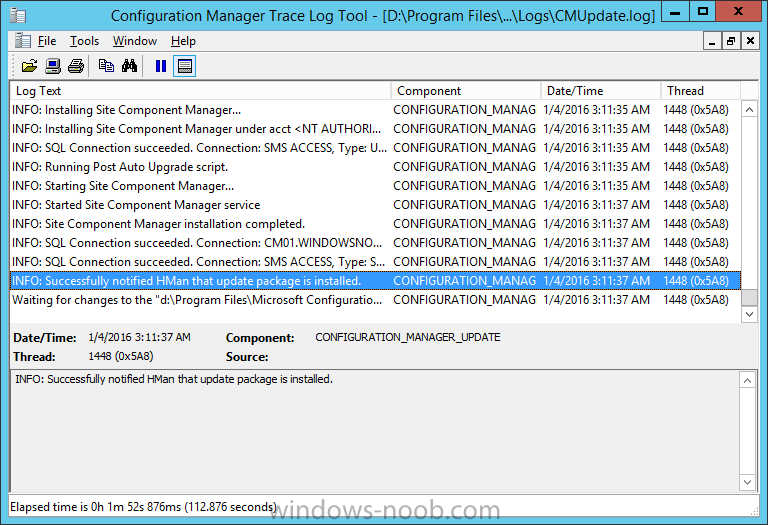This screenshot has height=525, width=768.
Task: Copy selected lines toolbar icon
Action: click(x=106, y=66)
